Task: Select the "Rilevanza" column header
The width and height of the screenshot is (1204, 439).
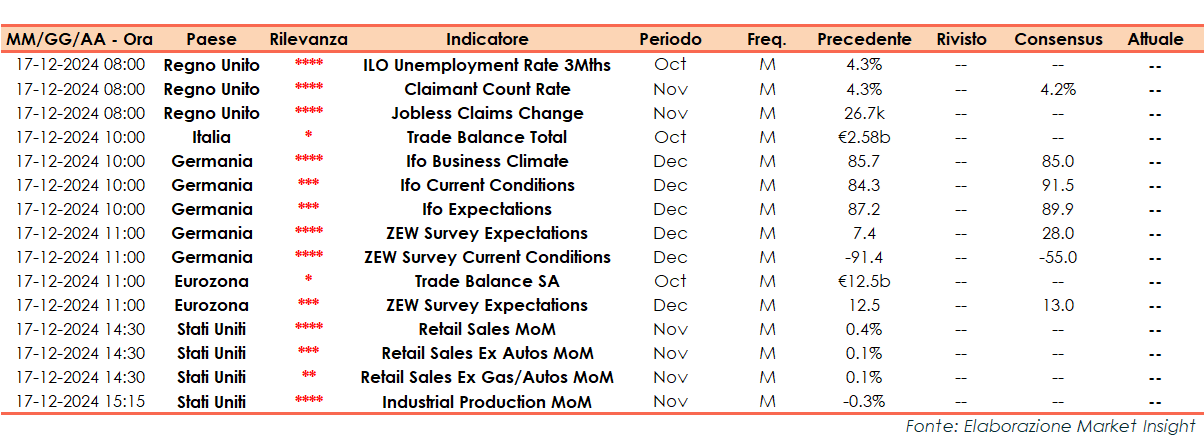Action: pyautogui.click(x=309, y=39)
